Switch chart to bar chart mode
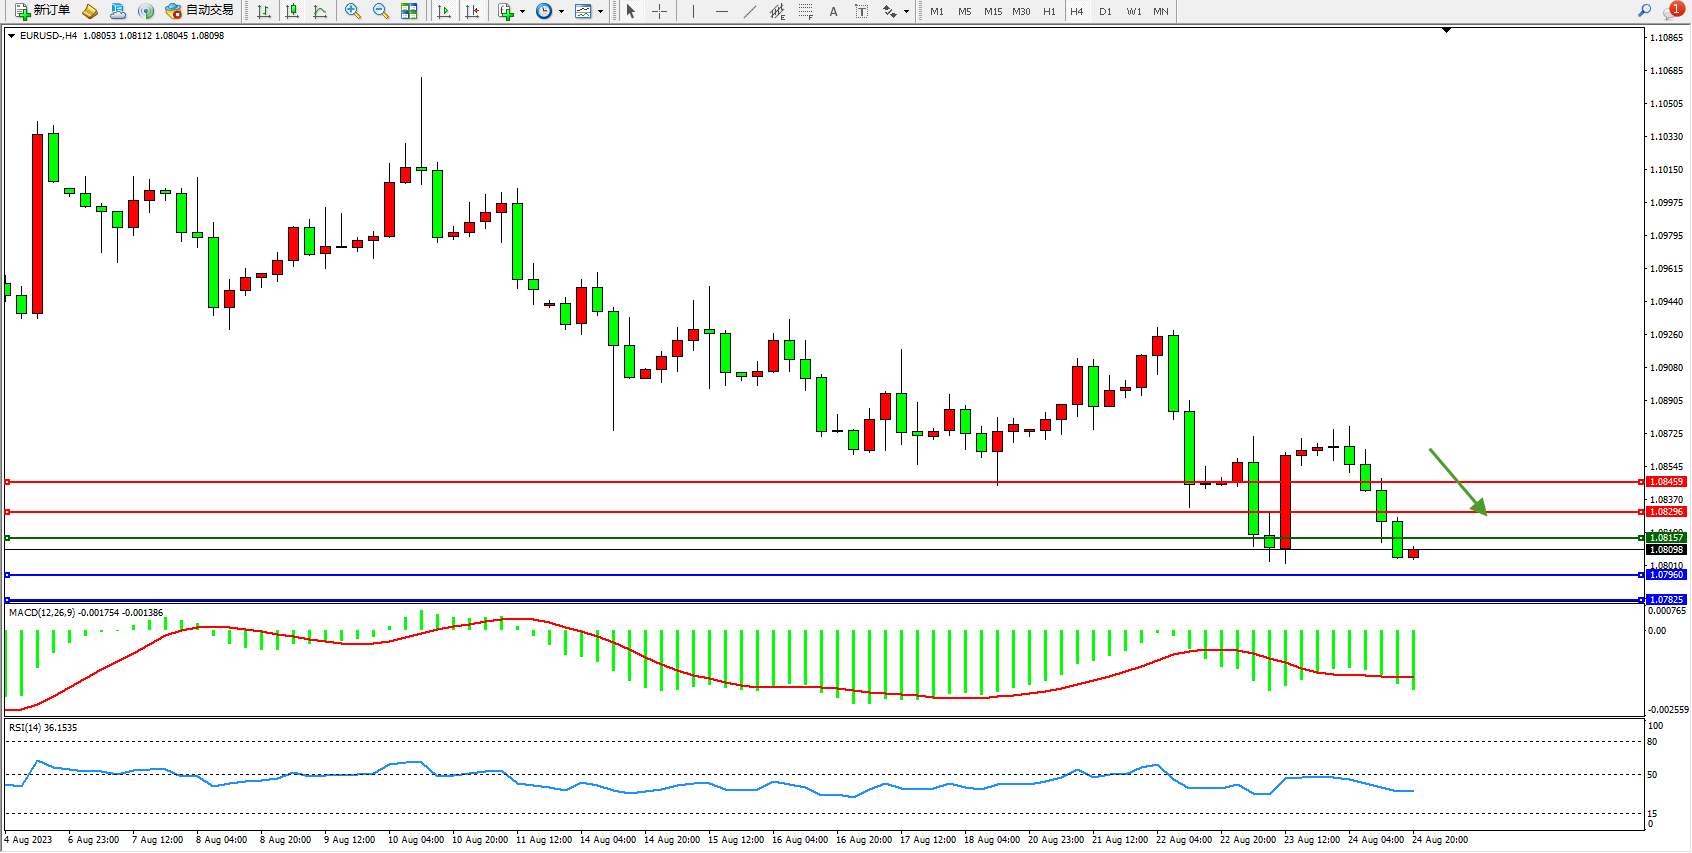 264,11
